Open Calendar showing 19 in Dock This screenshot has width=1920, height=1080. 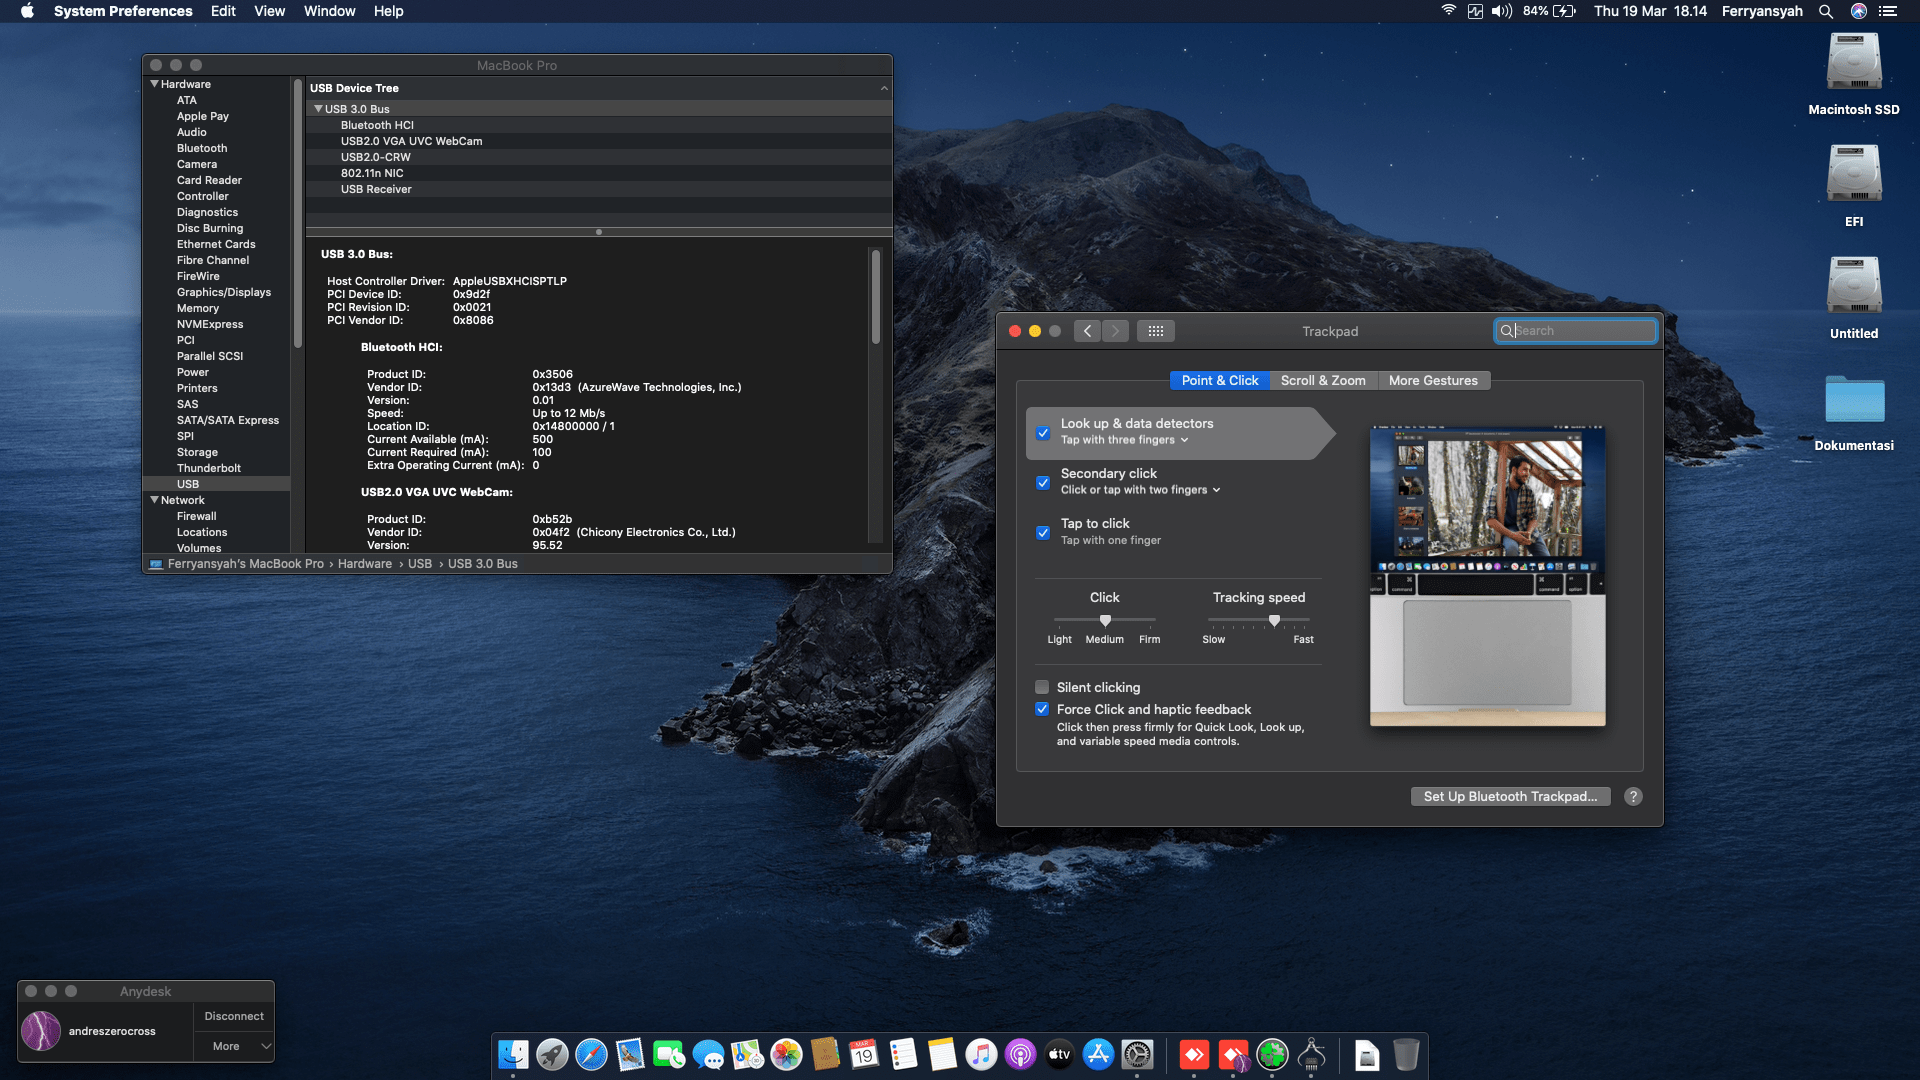tap(864, 1055)
